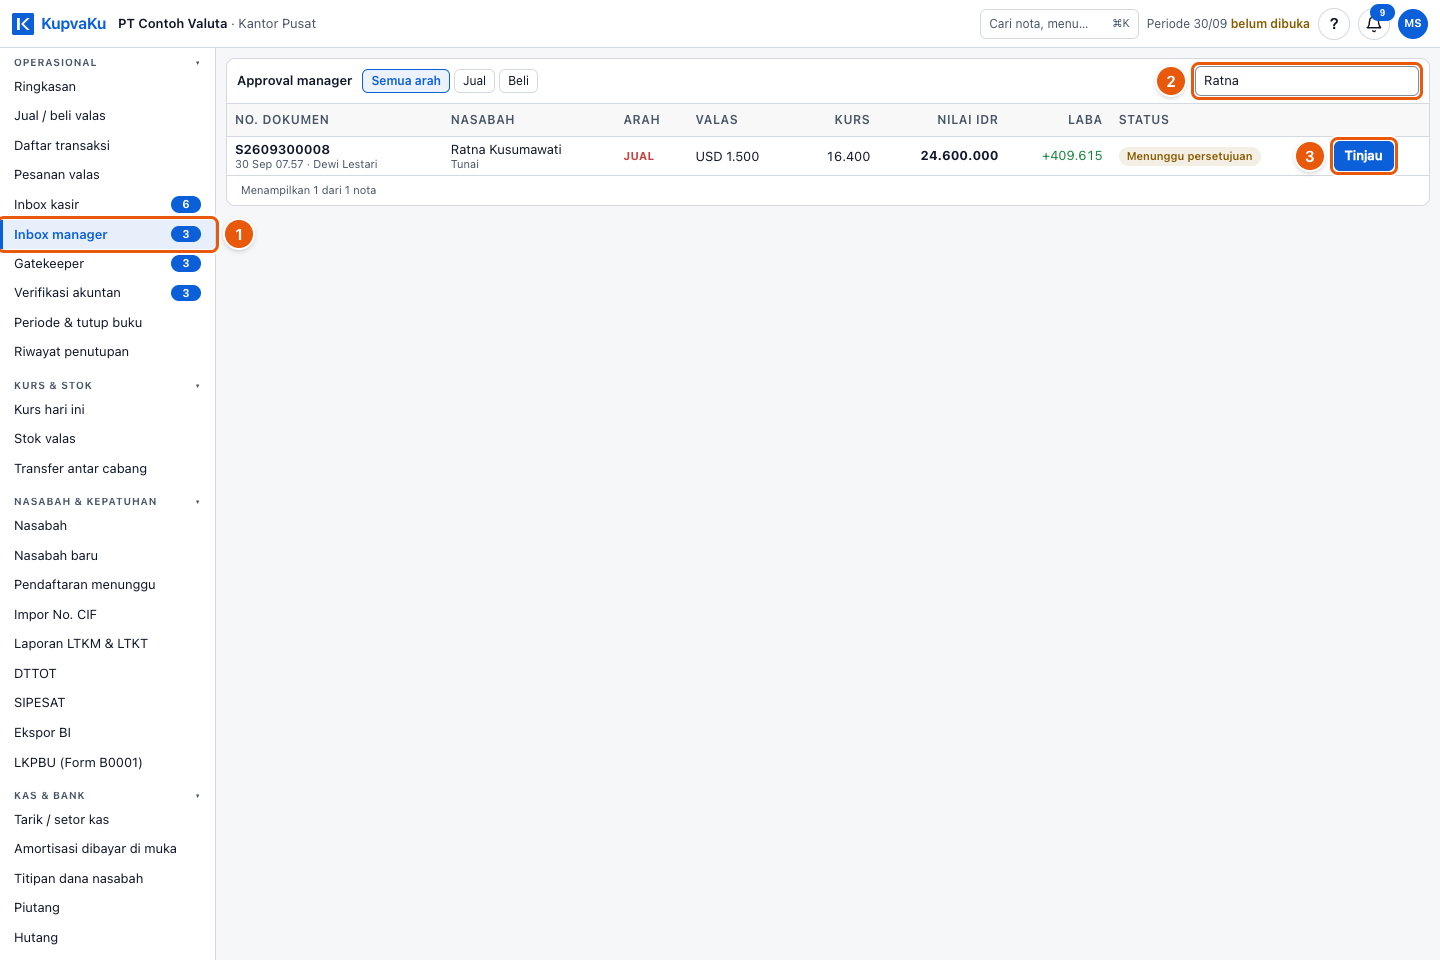Open Inbox manager in the sidebar
The image size is (1440, 960).
point(108,234)
